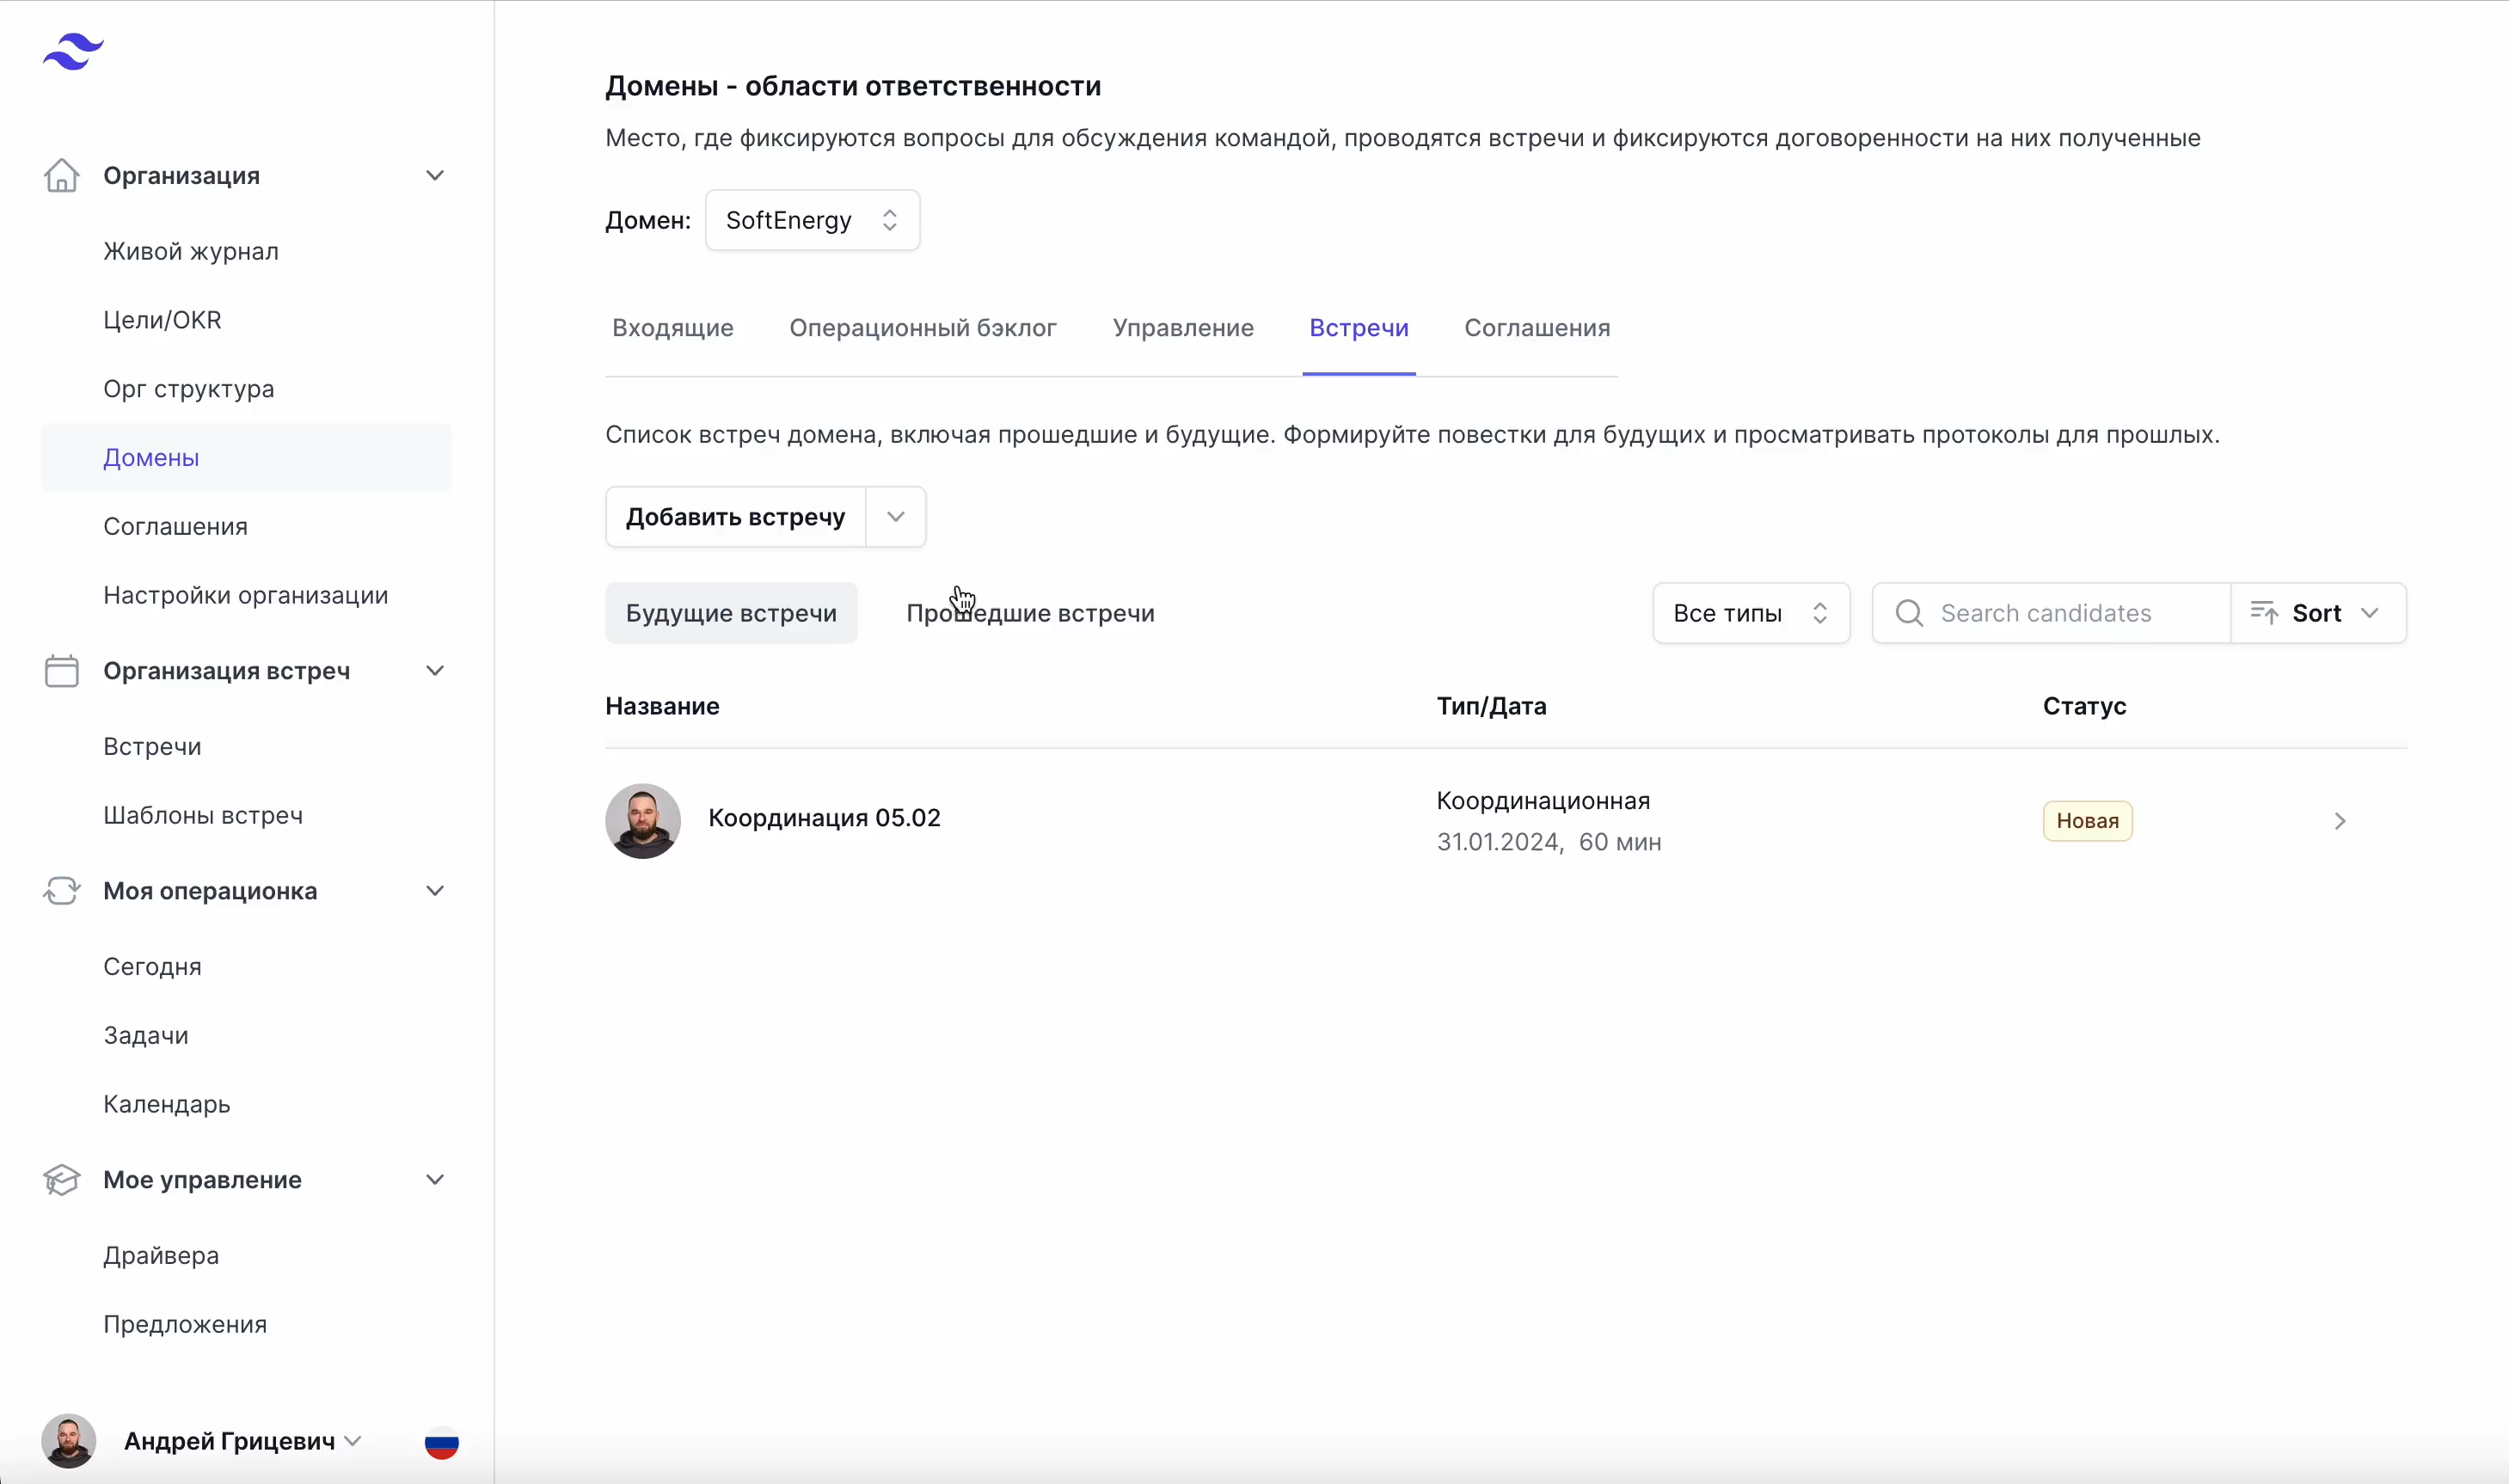The width and height of the screenshot is (2509, 1484).
Task: Click the Russian flag language icon
Action: pyautogui.click(x=441, y=1442)
